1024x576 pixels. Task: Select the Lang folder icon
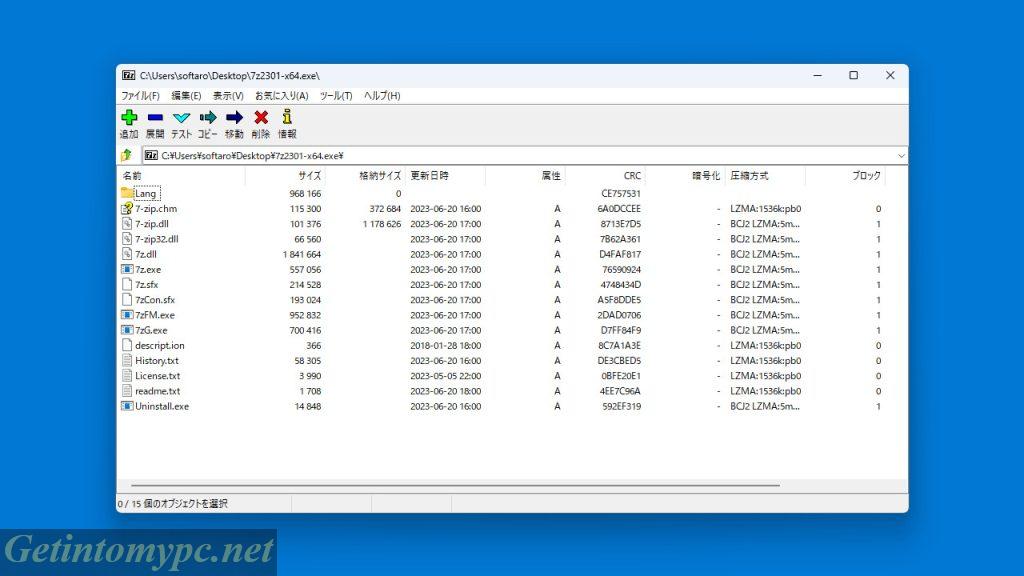(127, 193)
